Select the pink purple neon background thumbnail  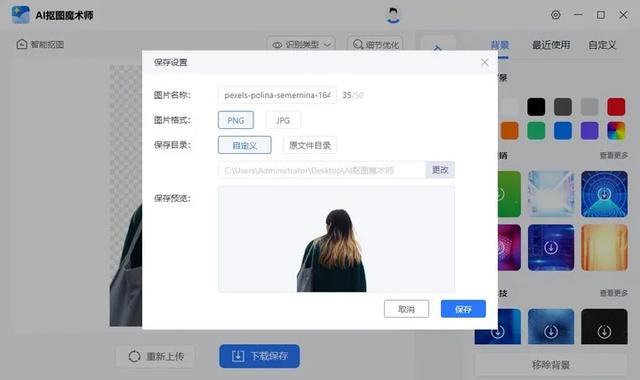click(x=509, y=247)
